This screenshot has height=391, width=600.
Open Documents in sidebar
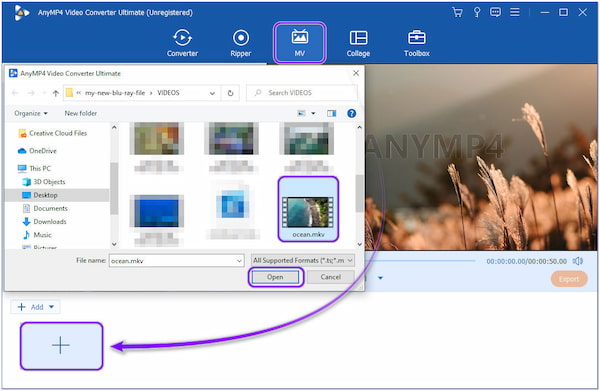(45, 209)
